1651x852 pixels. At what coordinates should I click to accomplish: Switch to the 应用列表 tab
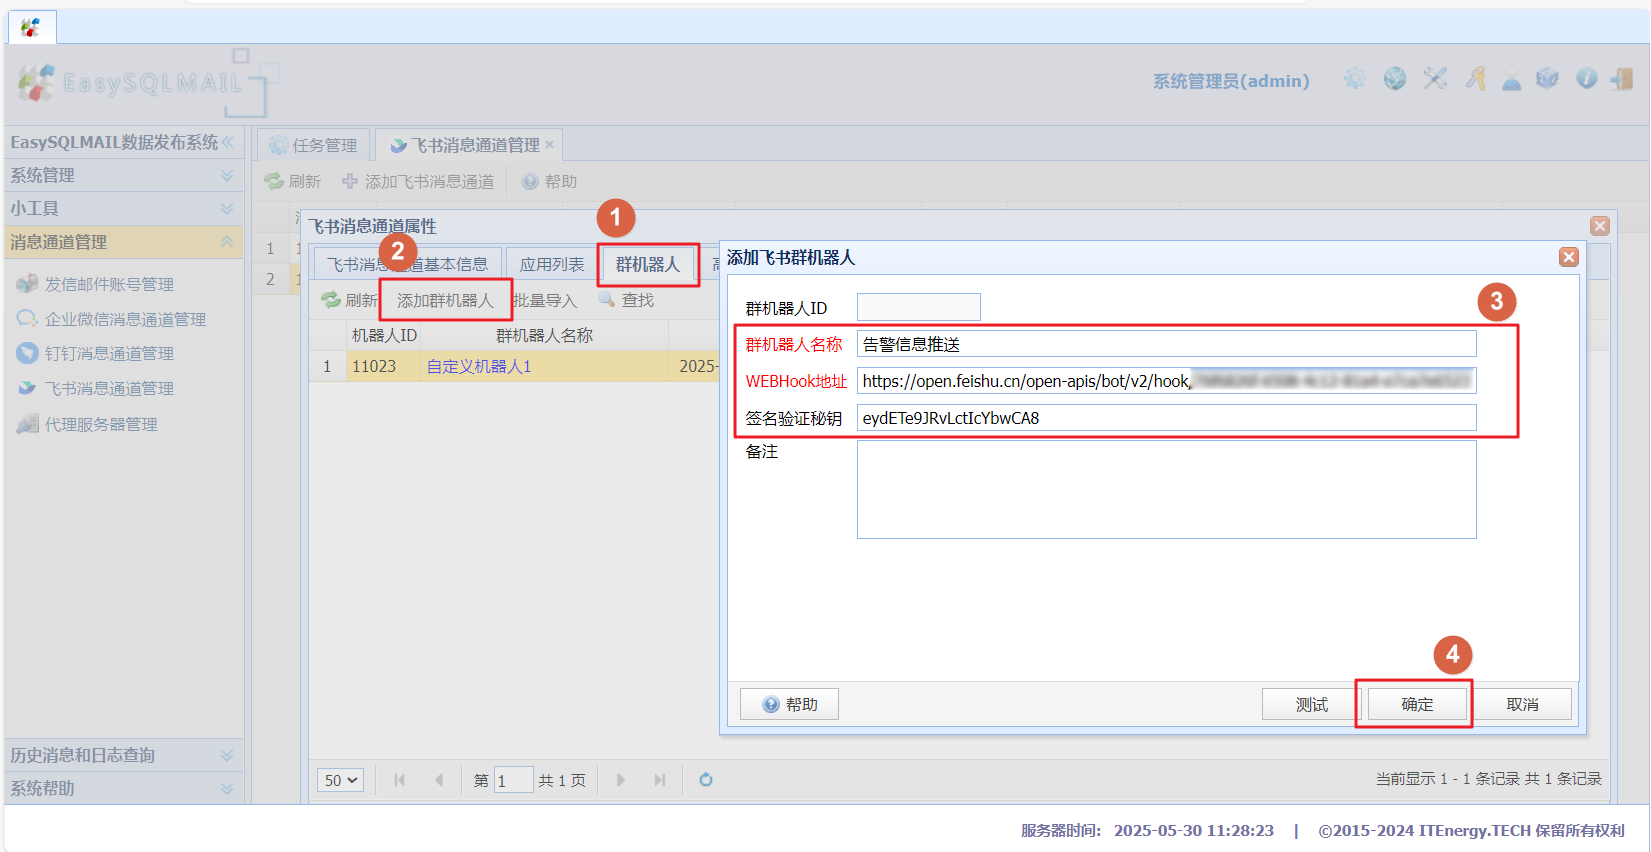coord(551,264)
